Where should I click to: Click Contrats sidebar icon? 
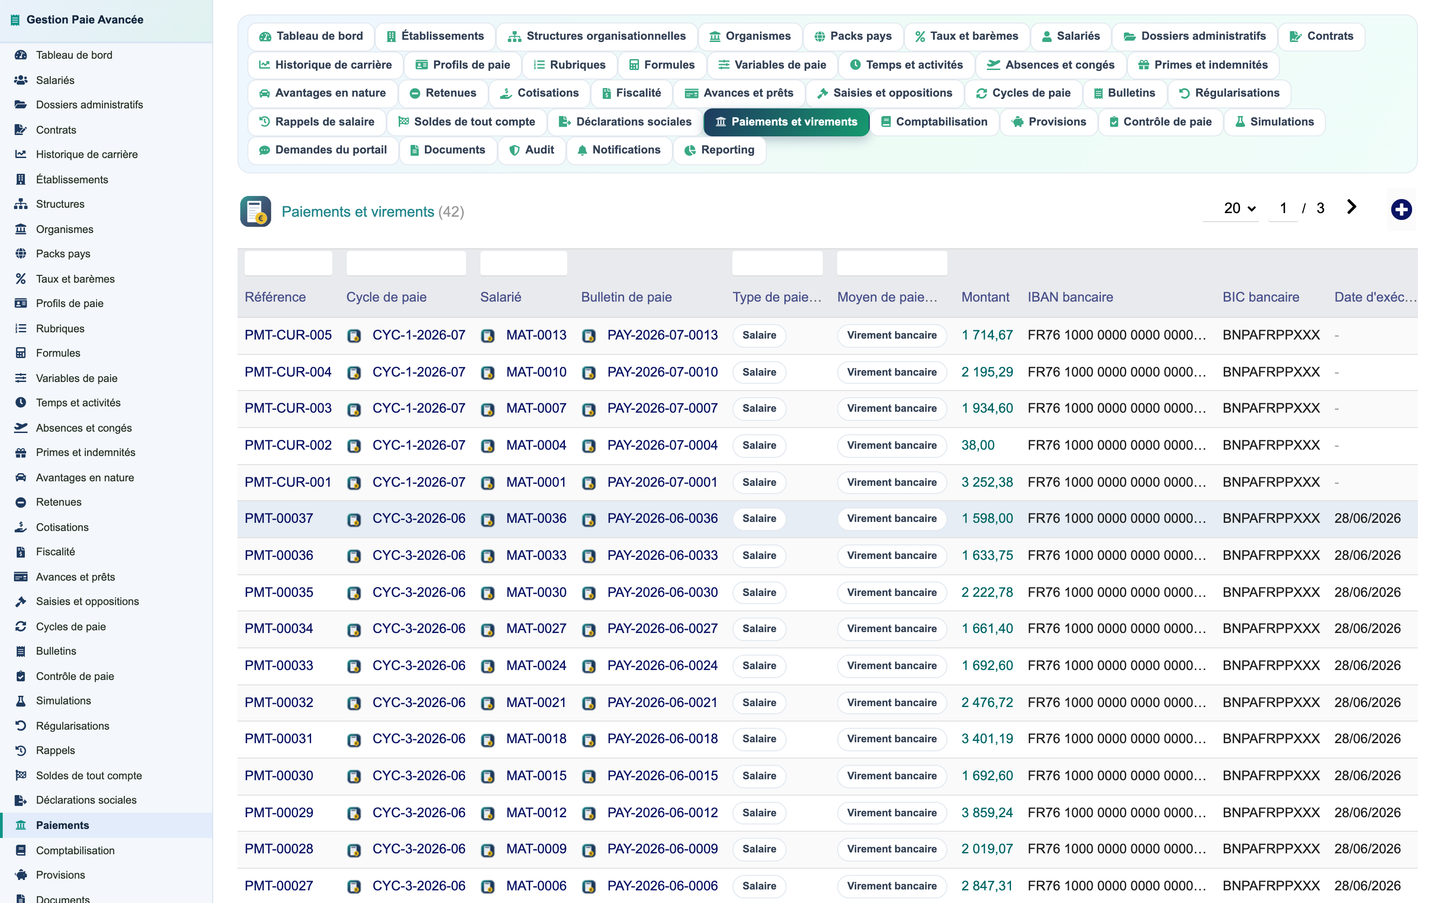(21, 130)
